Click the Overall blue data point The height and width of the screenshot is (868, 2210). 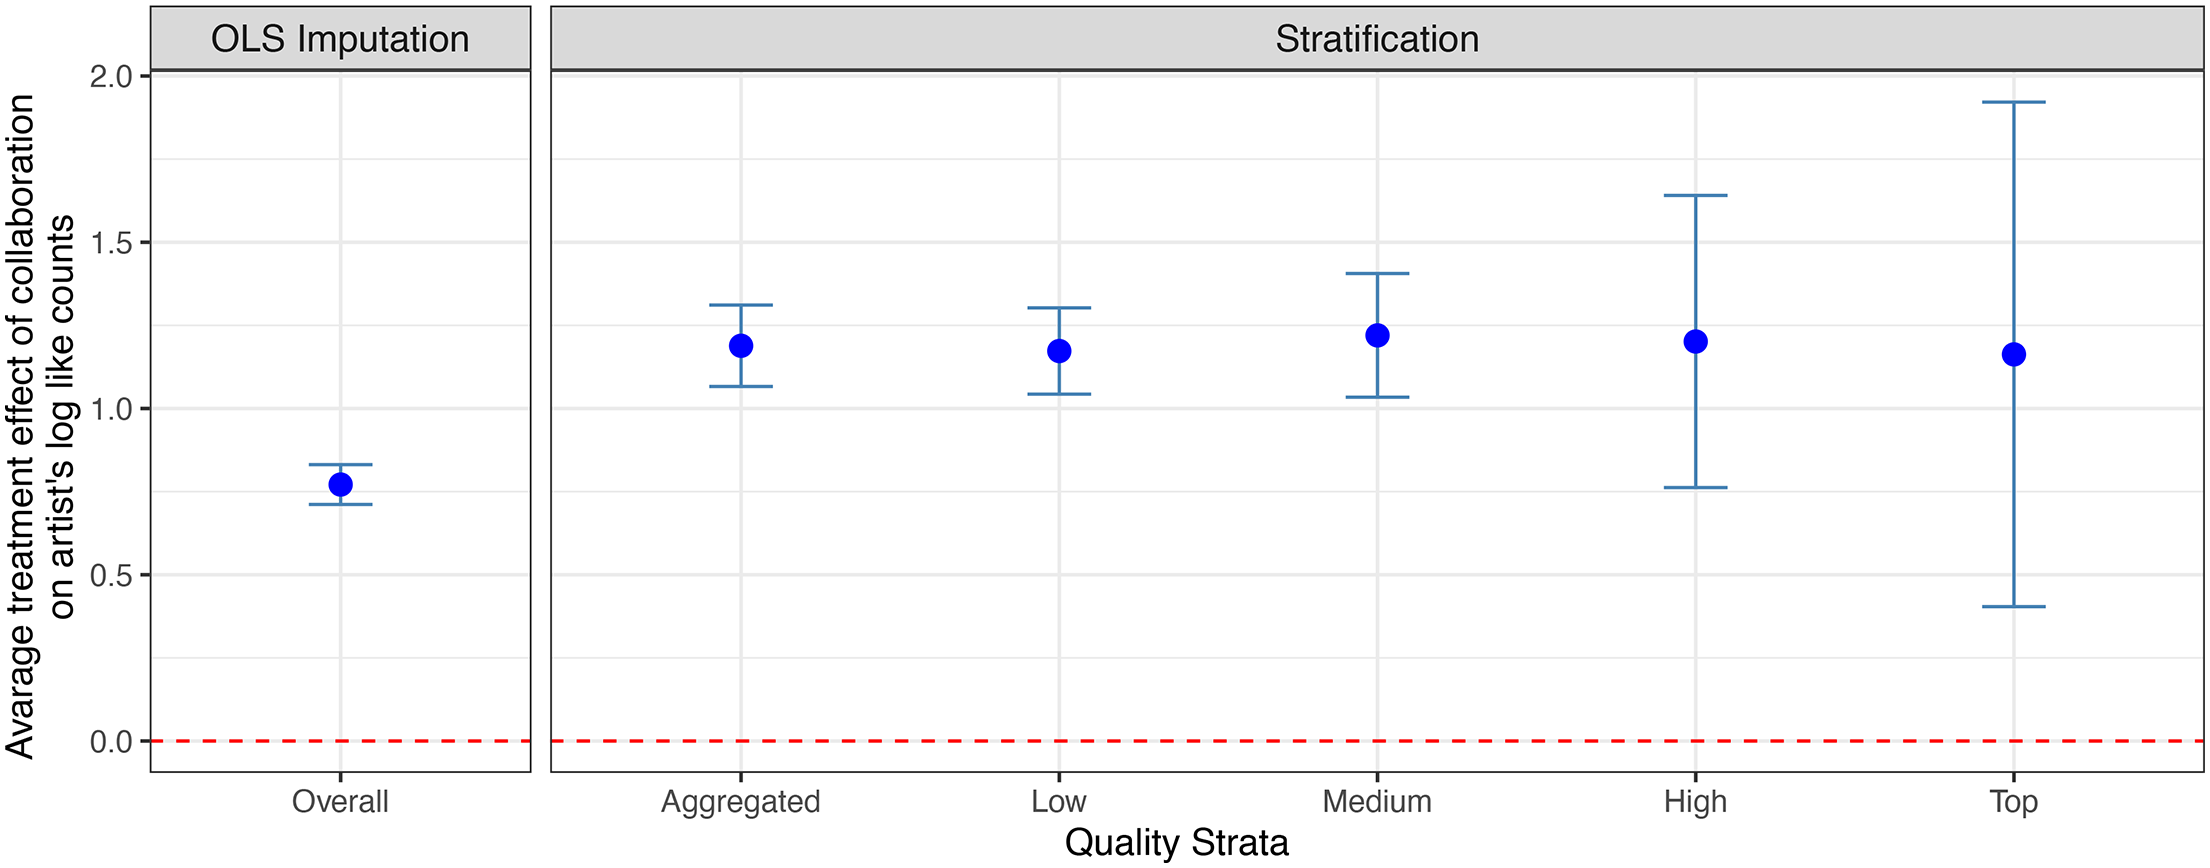click(340, 485)
